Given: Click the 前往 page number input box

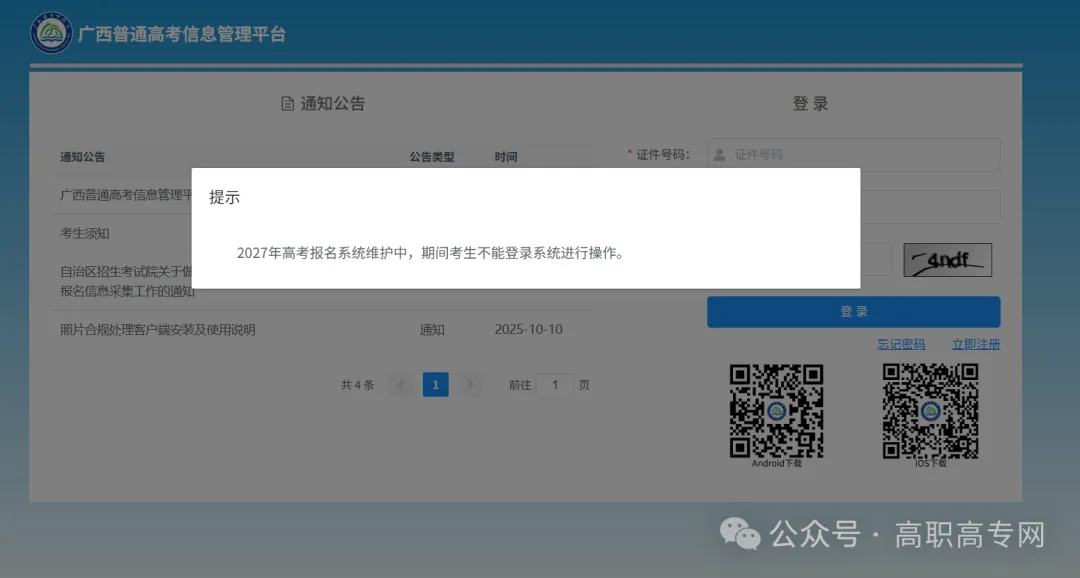Looking at the screenshot, I should click(554, 385).
